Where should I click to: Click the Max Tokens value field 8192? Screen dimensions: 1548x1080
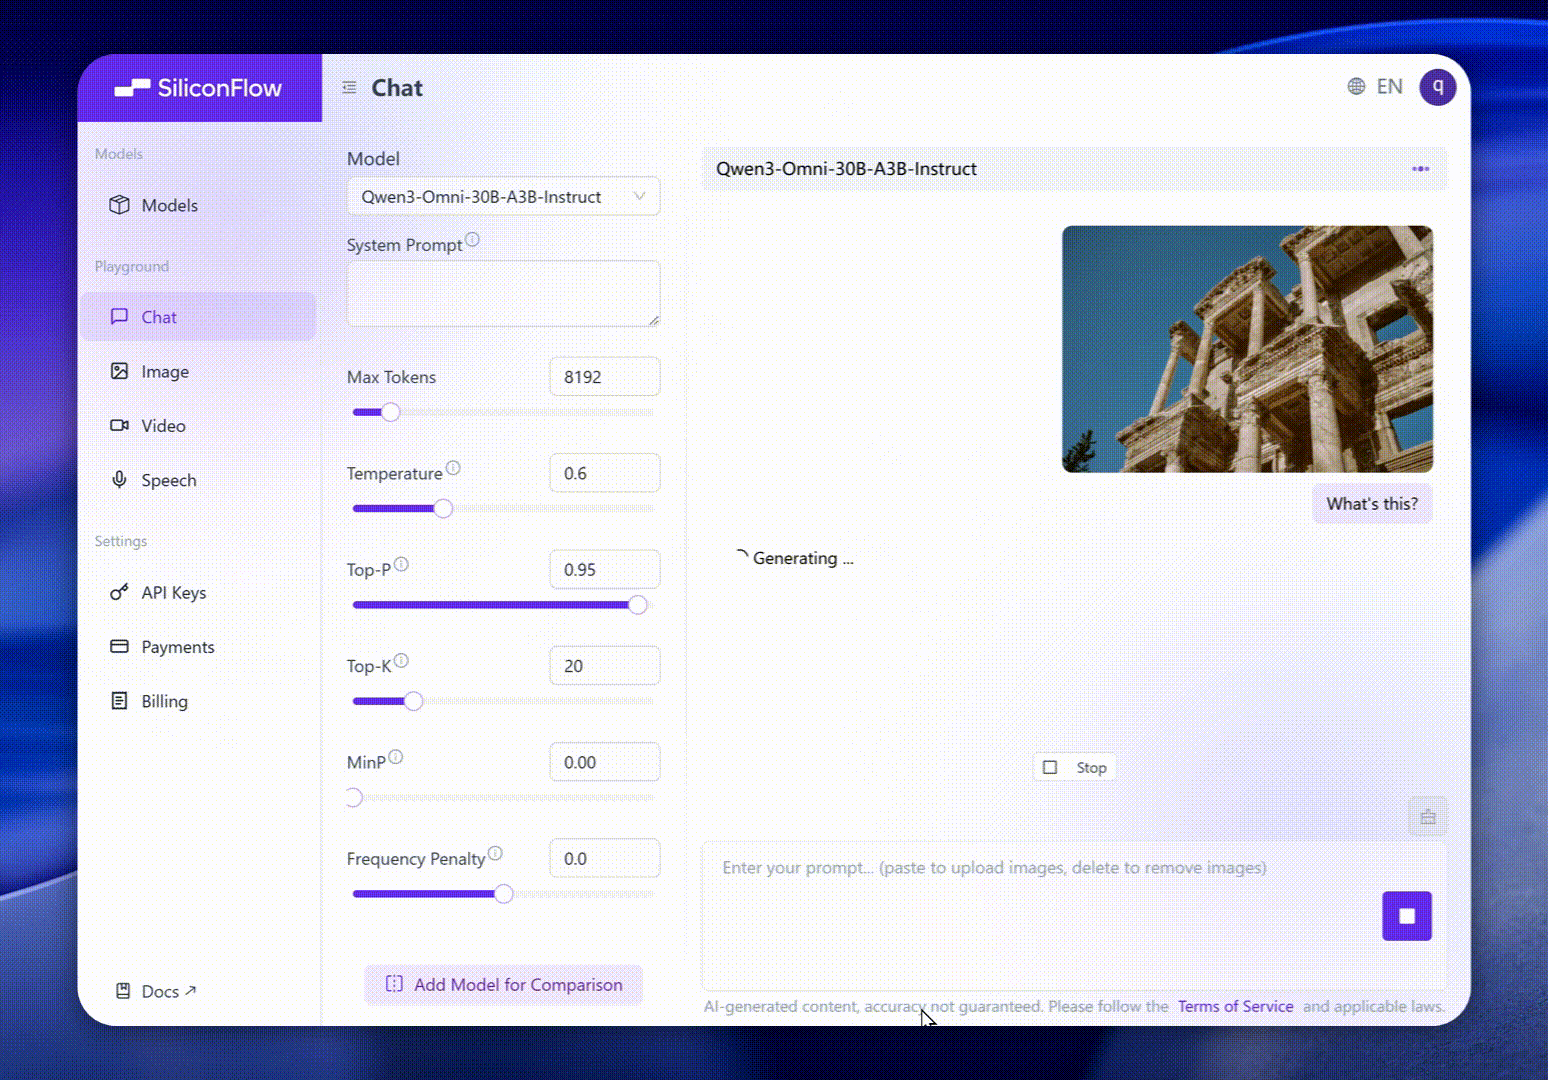604,377
